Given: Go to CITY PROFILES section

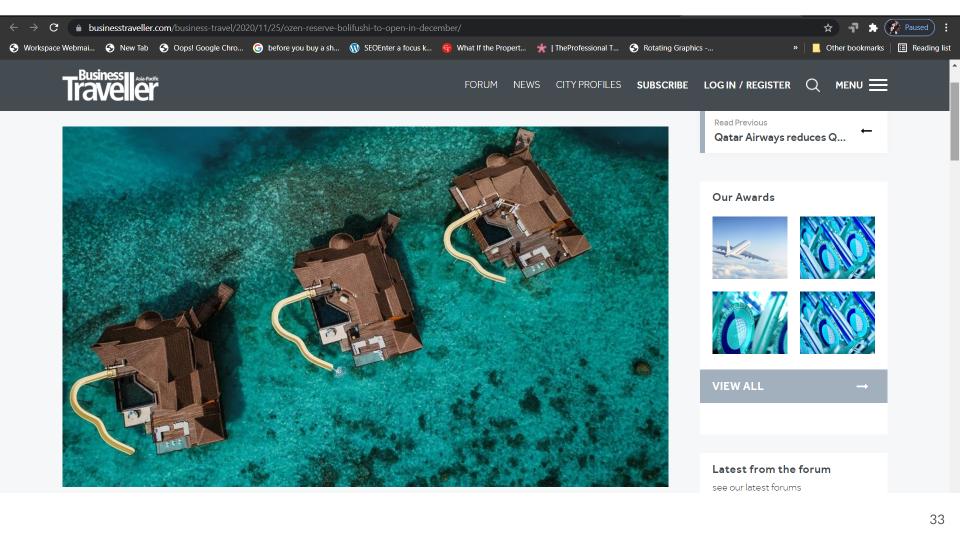Looking at the screenshot, I should click(x=588, y=85).
